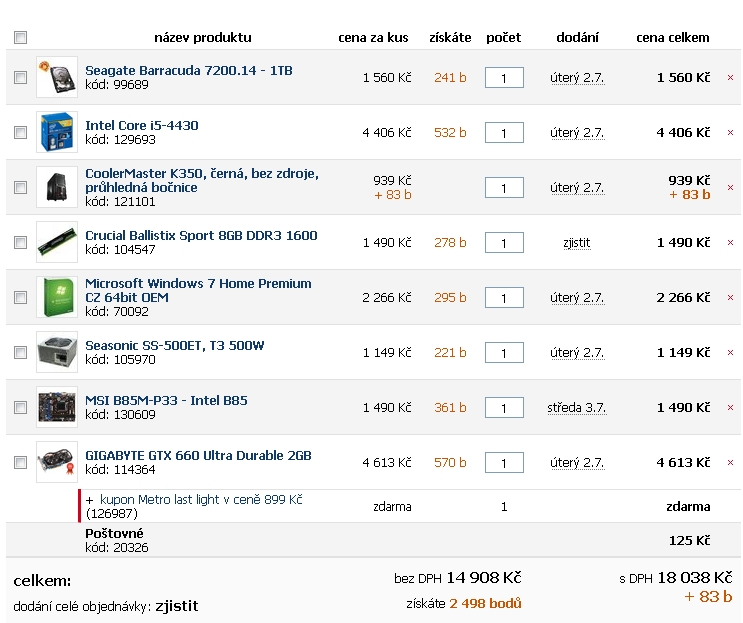Open Intel Core i5 box thumbnail
Viewport: 743px width, 623px height.
[57, 132]
